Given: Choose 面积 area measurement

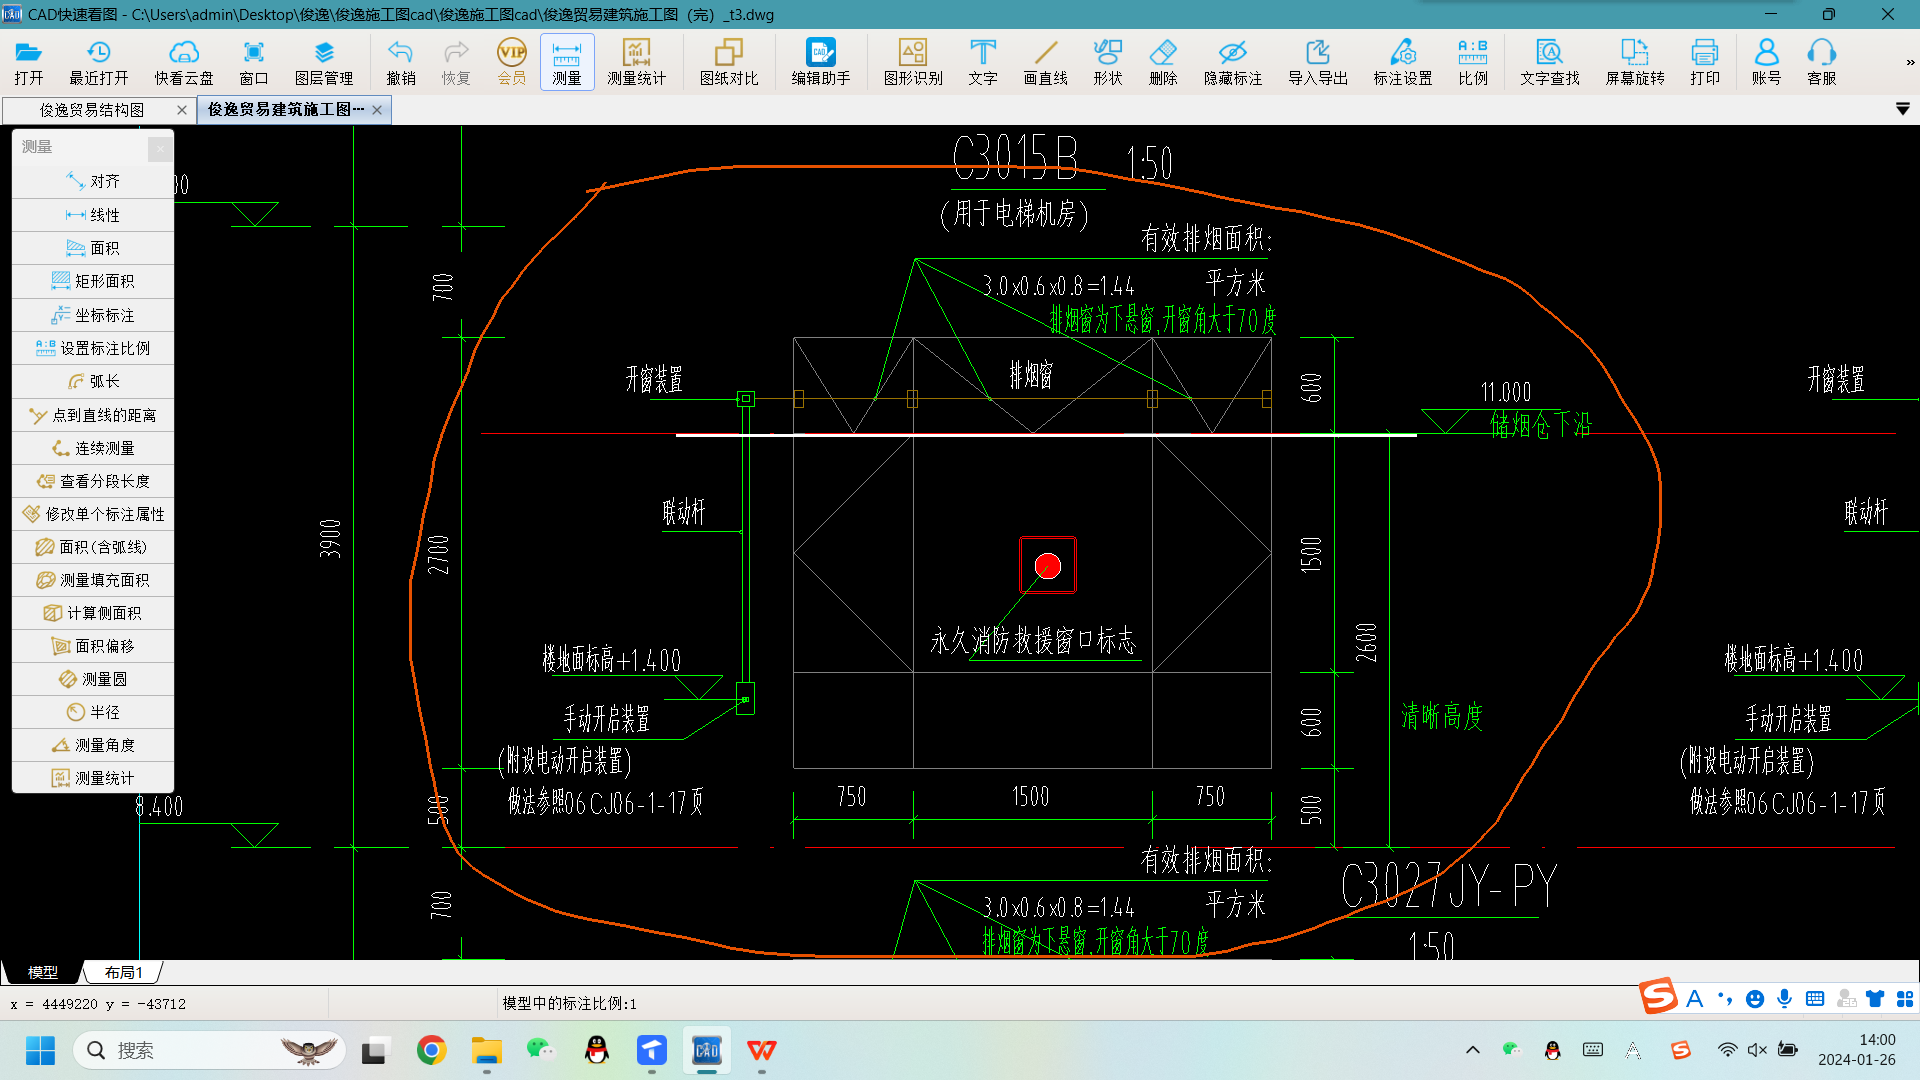Looking at the screenshot, I should pos(93,248).
